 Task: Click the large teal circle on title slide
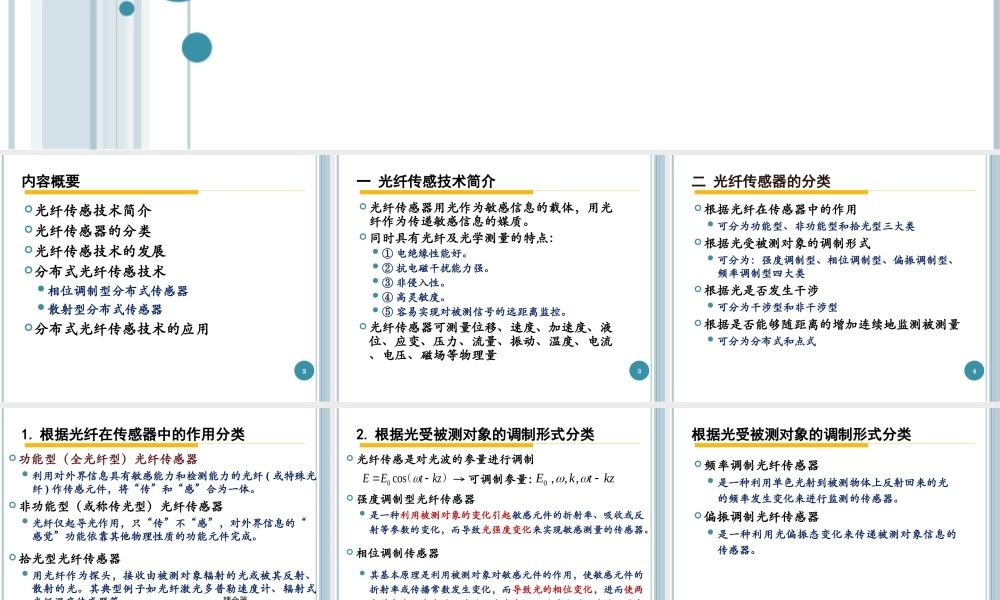tap(196, 46)
